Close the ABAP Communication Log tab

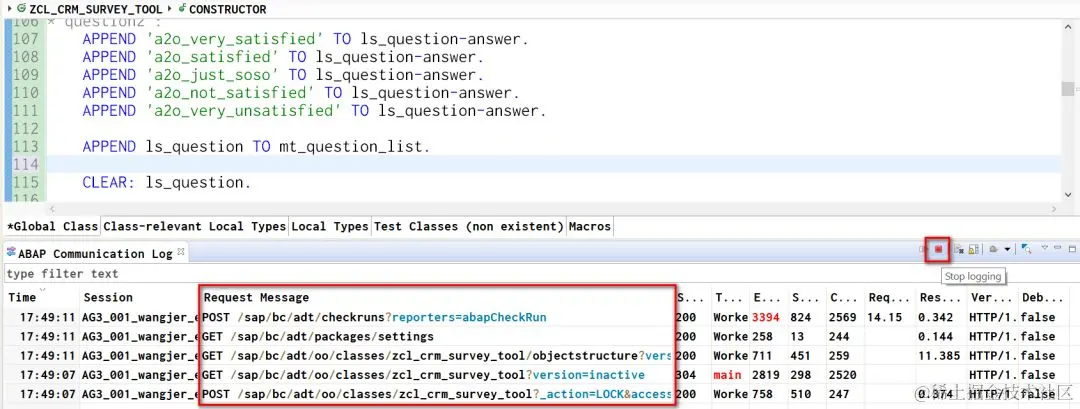pyautogui.click(x=182, y=253)
